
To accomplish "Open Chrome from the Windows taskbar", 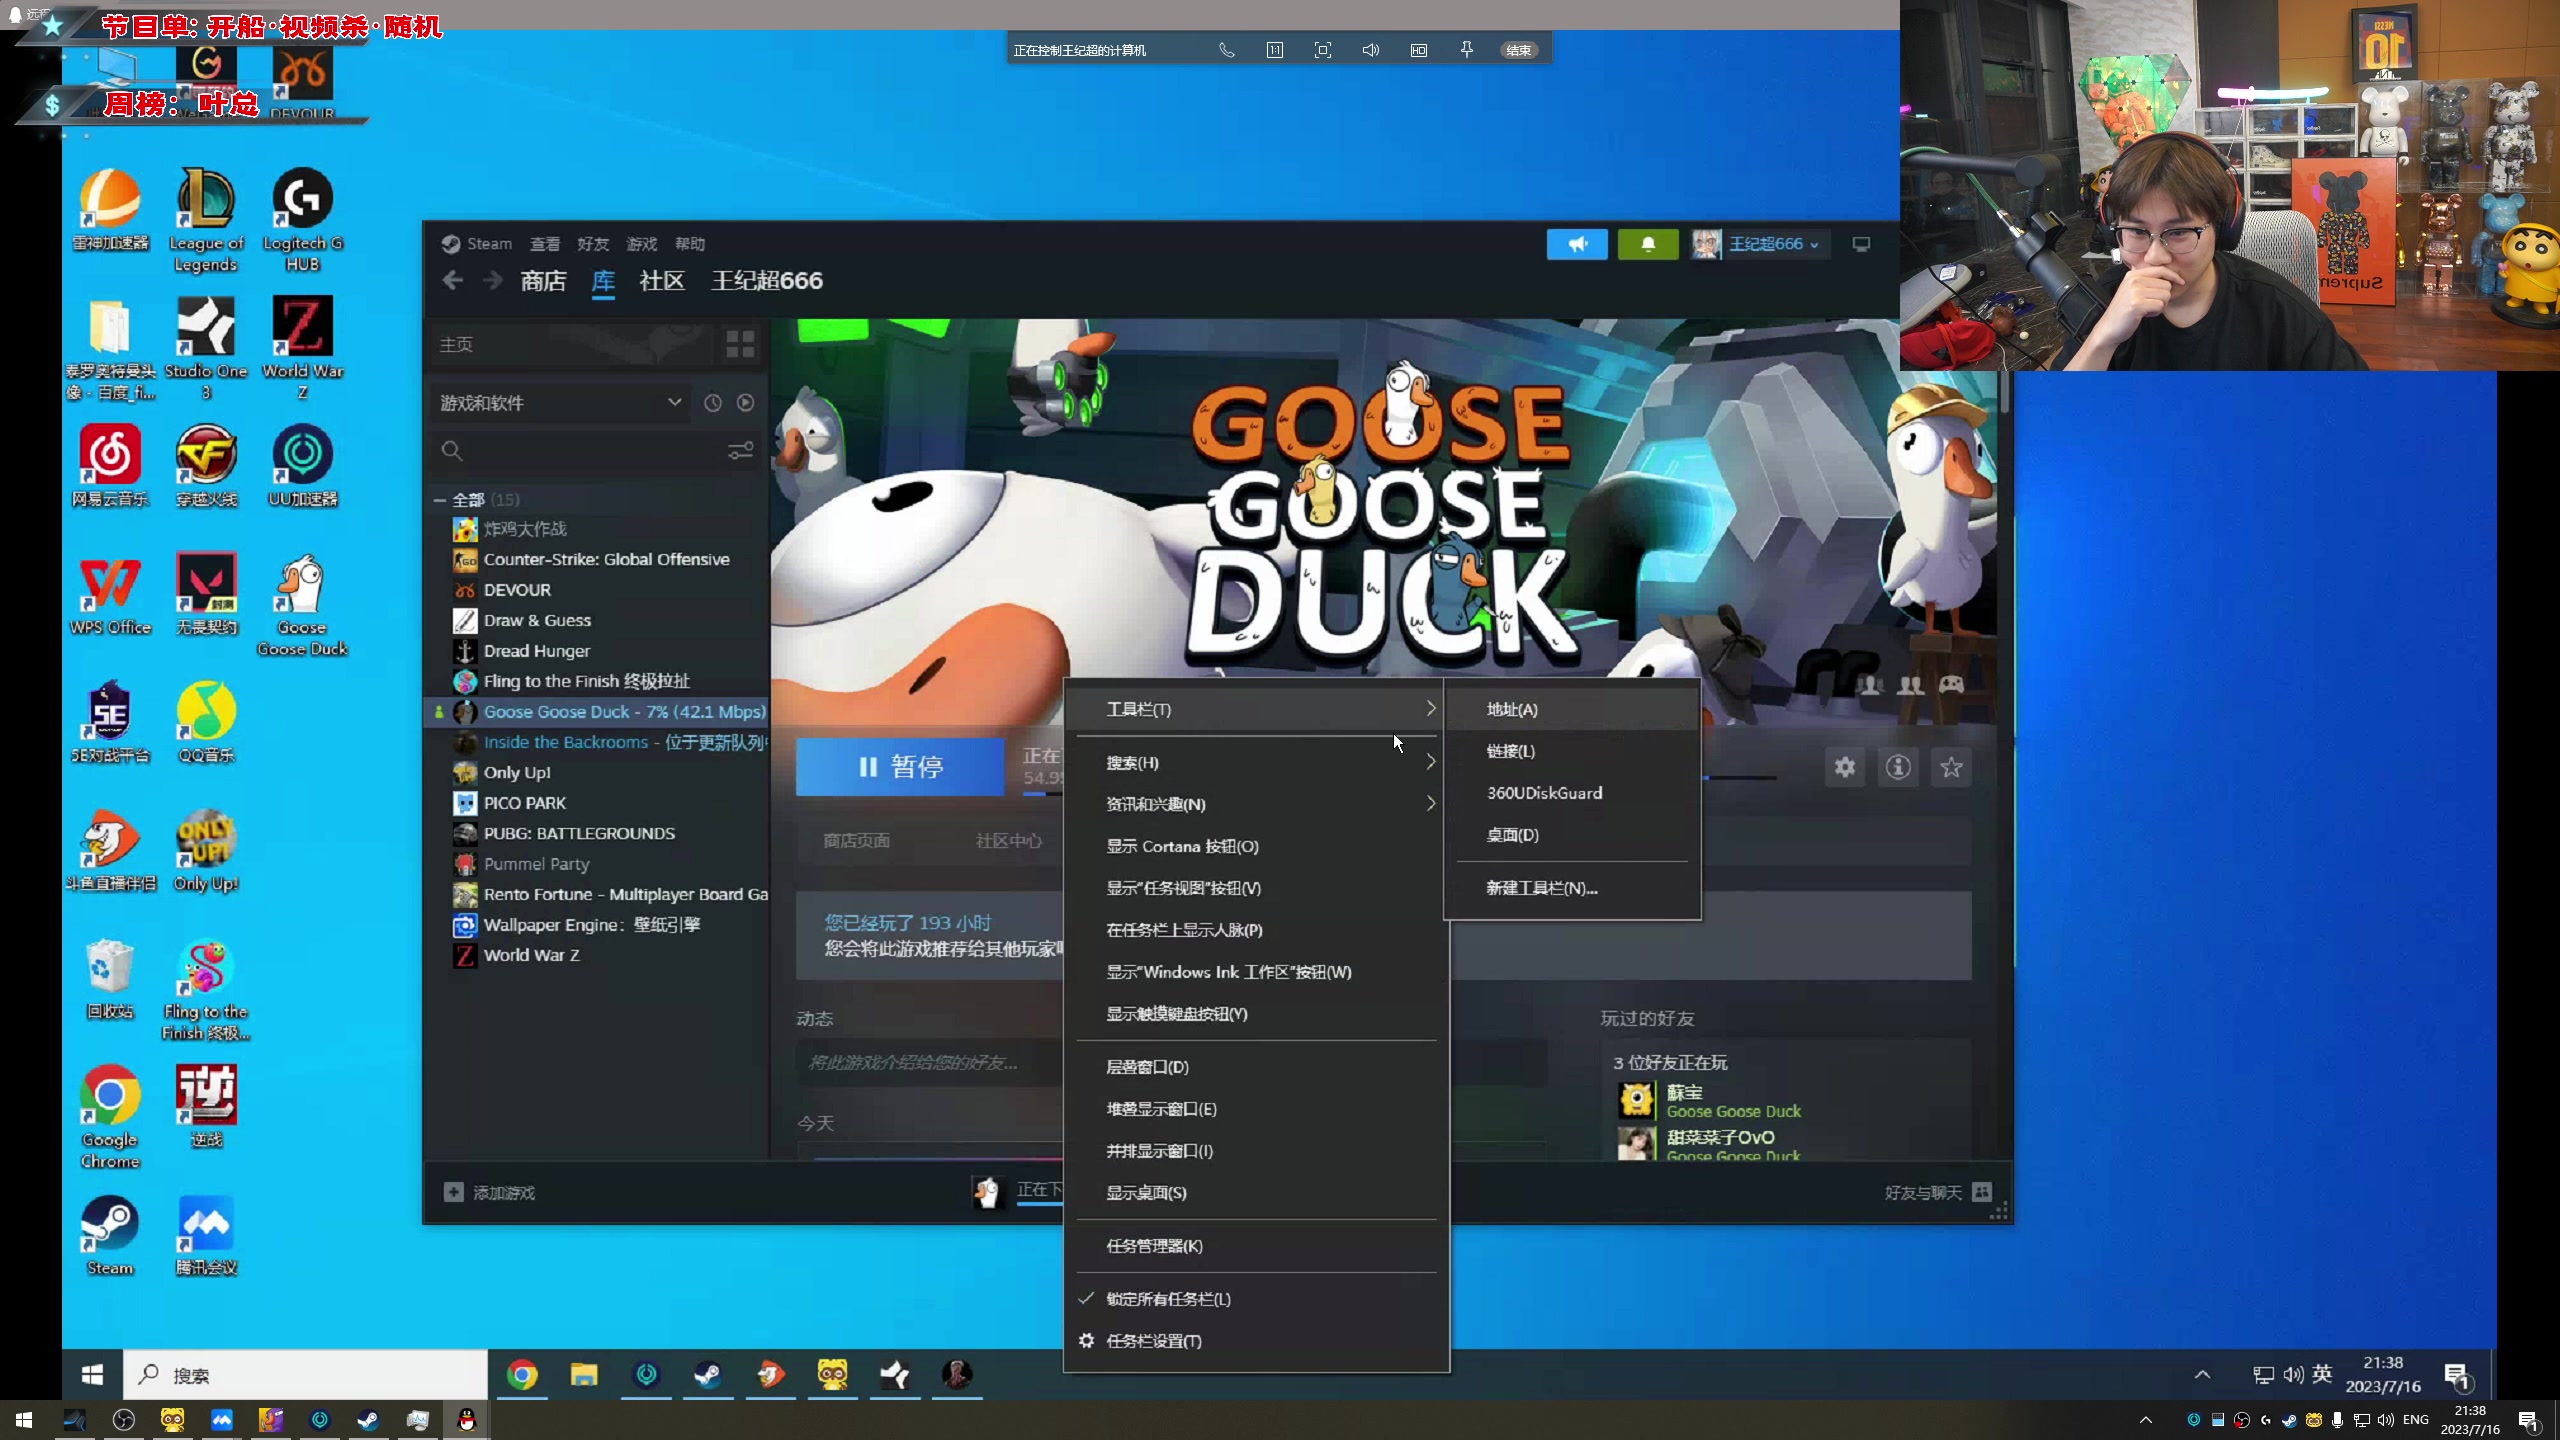I will coord(521,1375).
